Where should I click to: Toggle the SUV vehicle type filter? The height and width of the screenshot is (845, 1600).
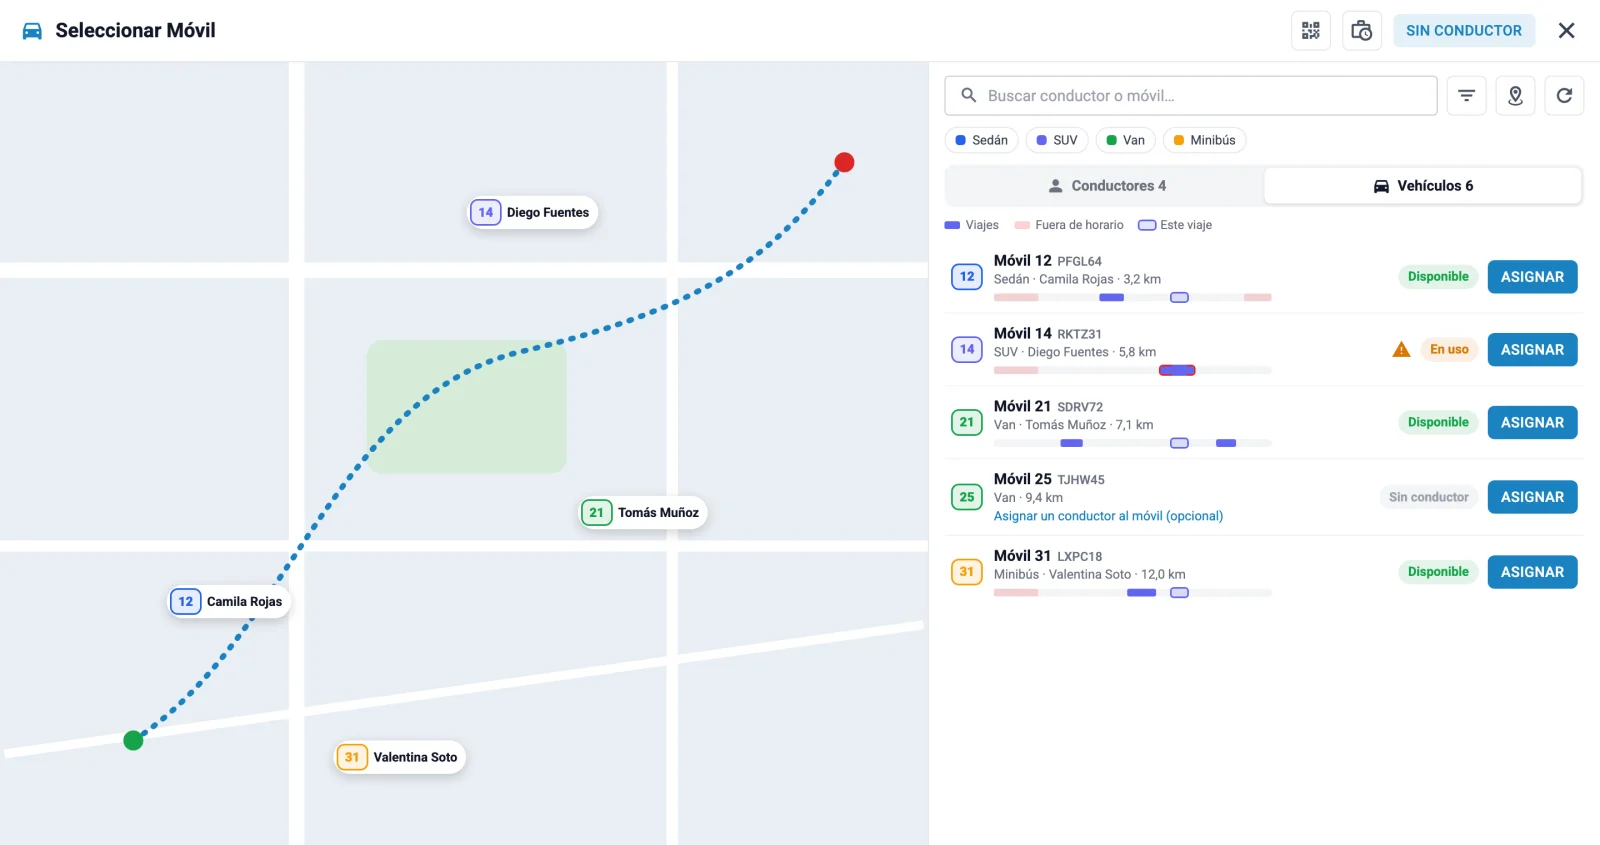[1056, 140]
